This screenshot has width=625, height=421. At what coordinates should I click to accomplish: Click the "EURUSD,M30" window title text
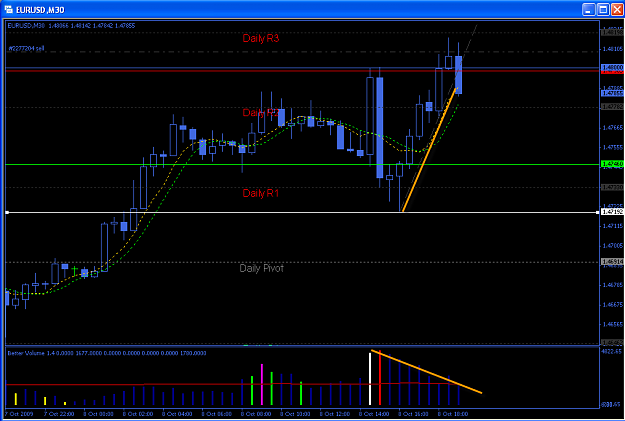pyautogui.click(x=40, y=10)
